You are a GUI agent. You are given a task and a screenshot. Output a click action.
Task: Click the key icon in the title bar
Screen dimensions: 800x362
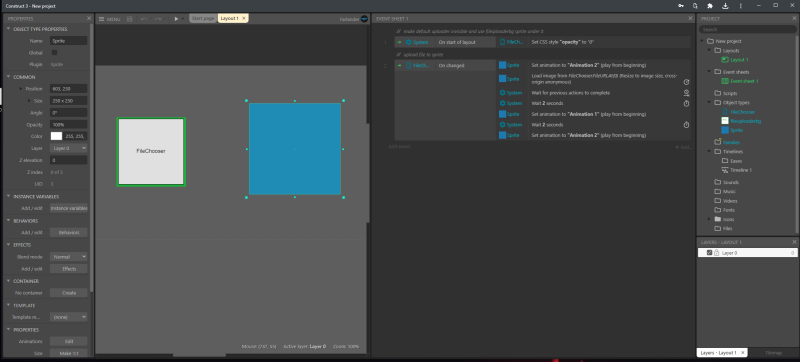(681, 6)
